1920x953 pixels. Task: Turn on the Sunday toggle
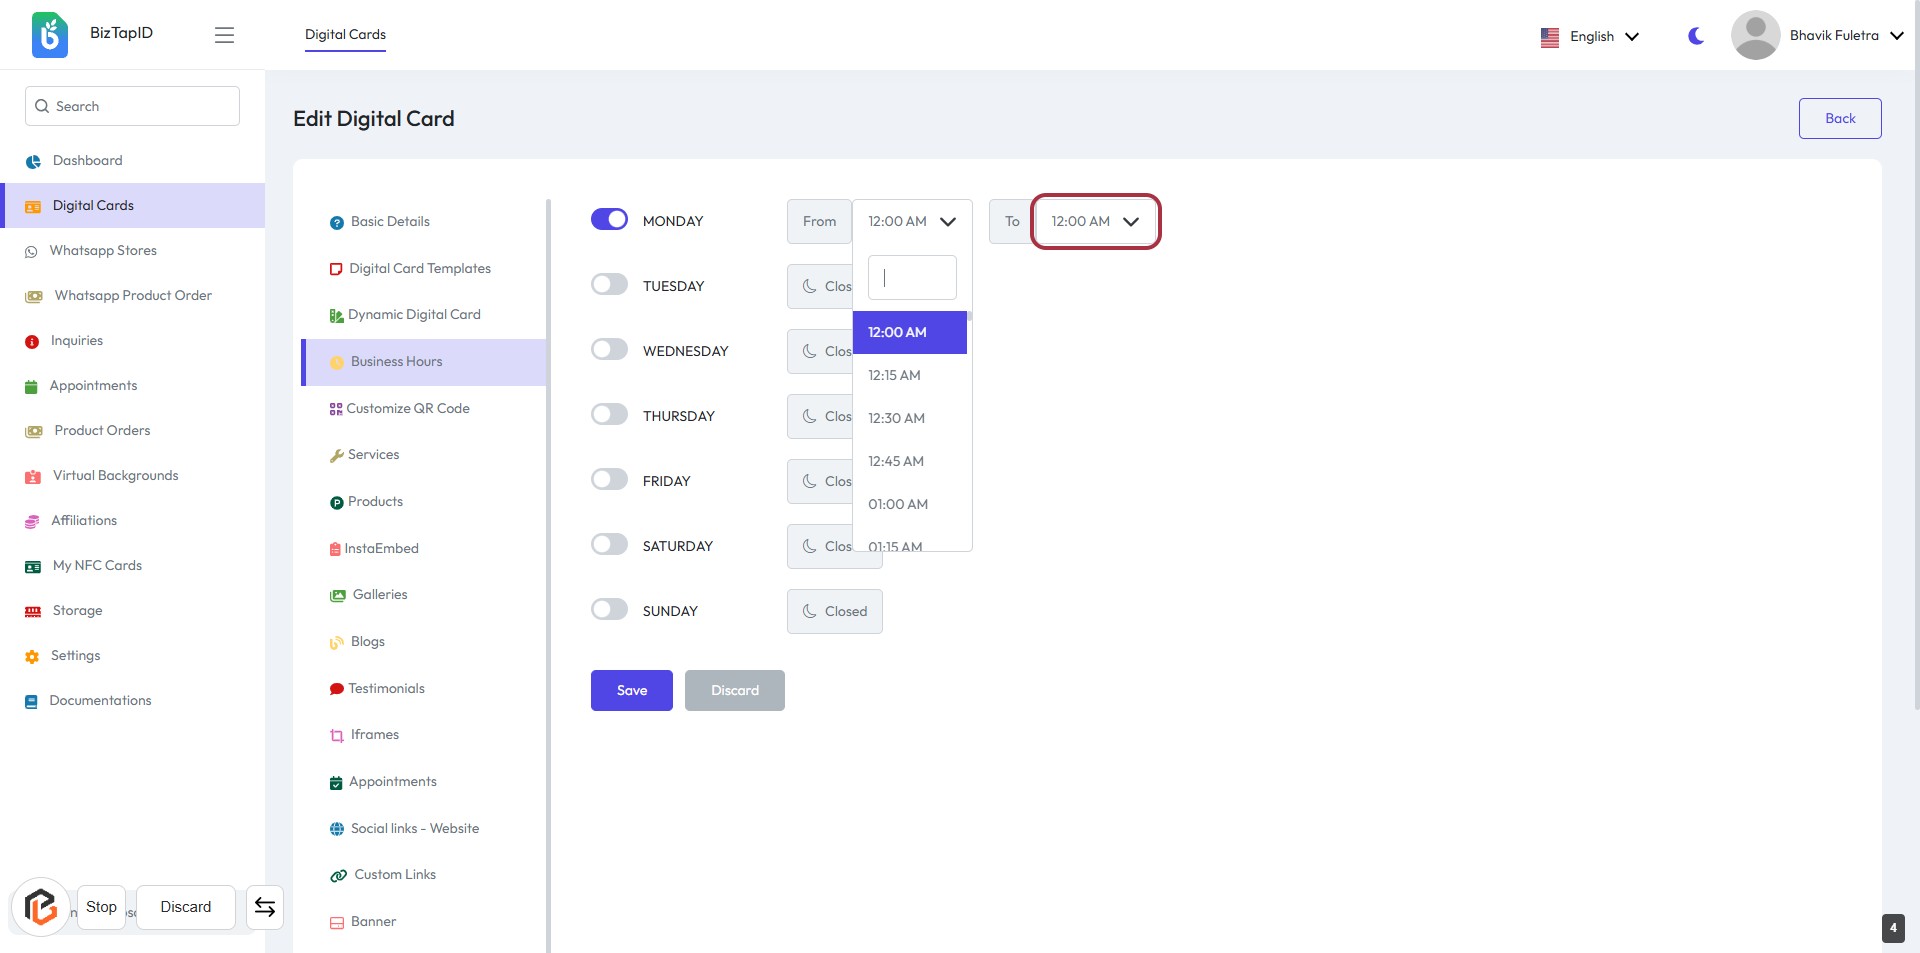coord(609,610)
